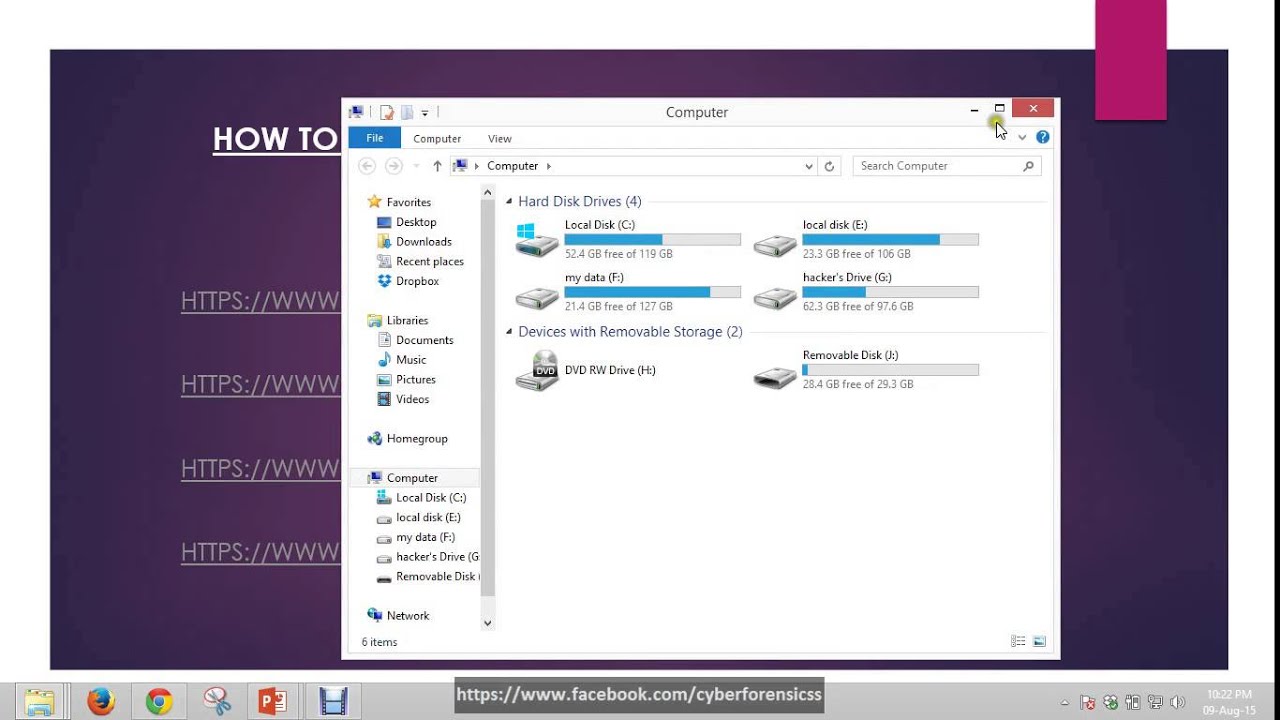The height and width of the screenshot is (720, 1280).
Task: Click the hacker's Drive (G:) usage bar
Action: [891, 292]
